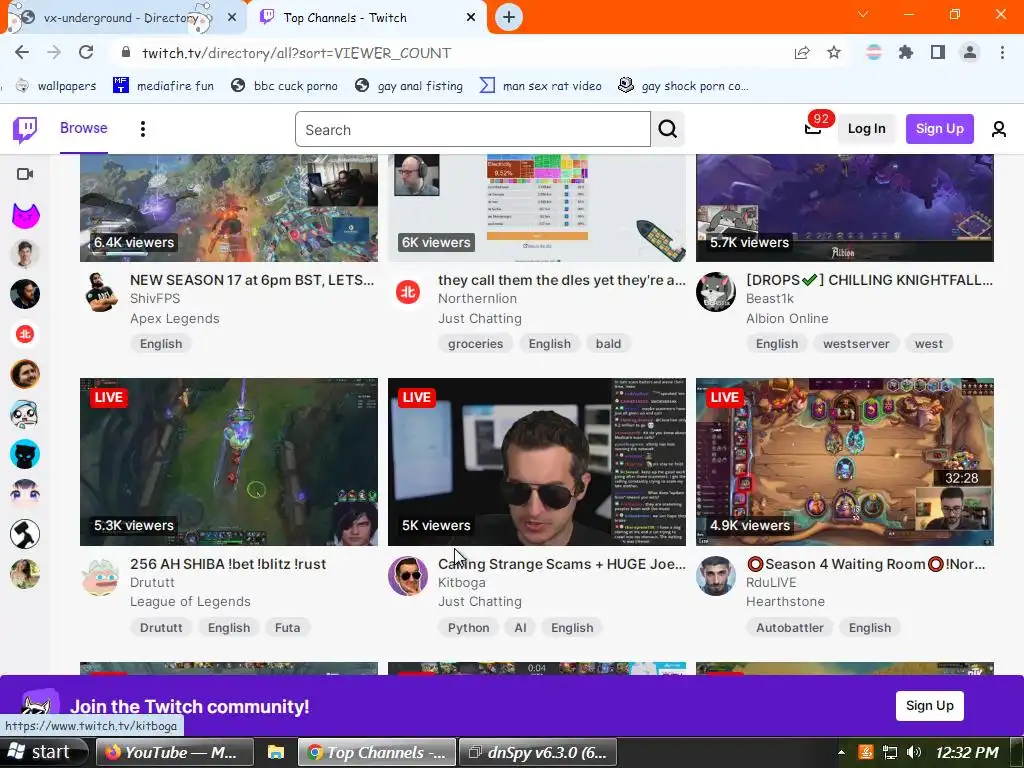
Task: Open the mediafire fun bookmark
Action: [x=163, y=86]
